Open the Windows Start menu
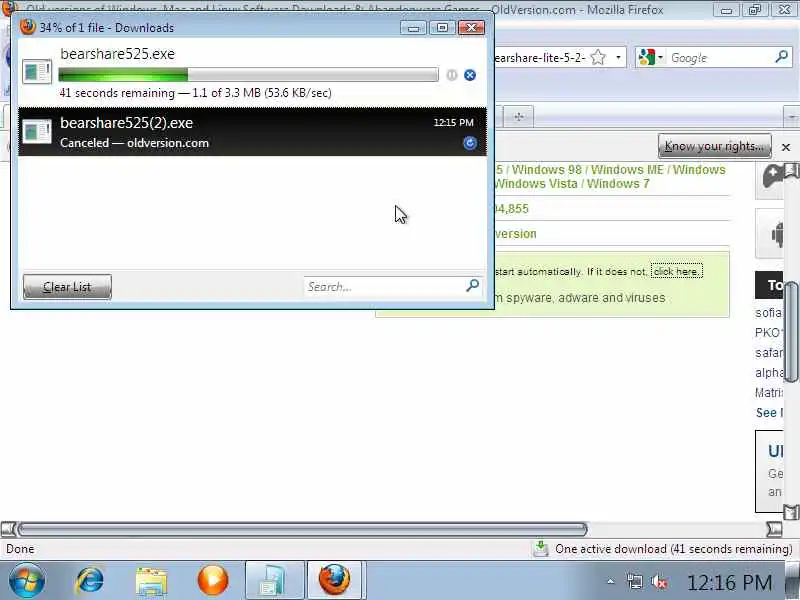Image resolution: width=800 pixels, height=600 pixels. 27,581
